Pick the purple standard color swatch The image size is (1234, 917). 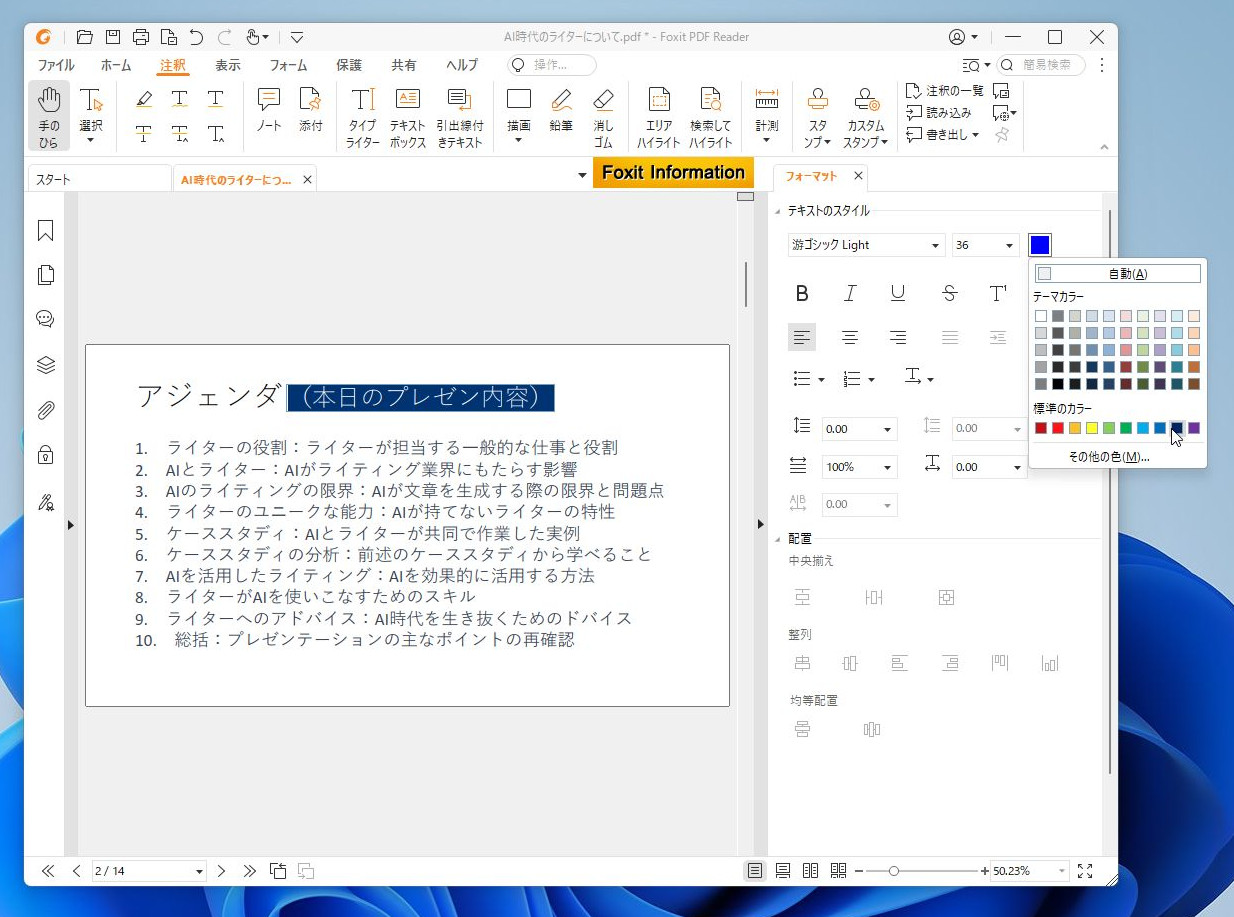point(1194,428)
